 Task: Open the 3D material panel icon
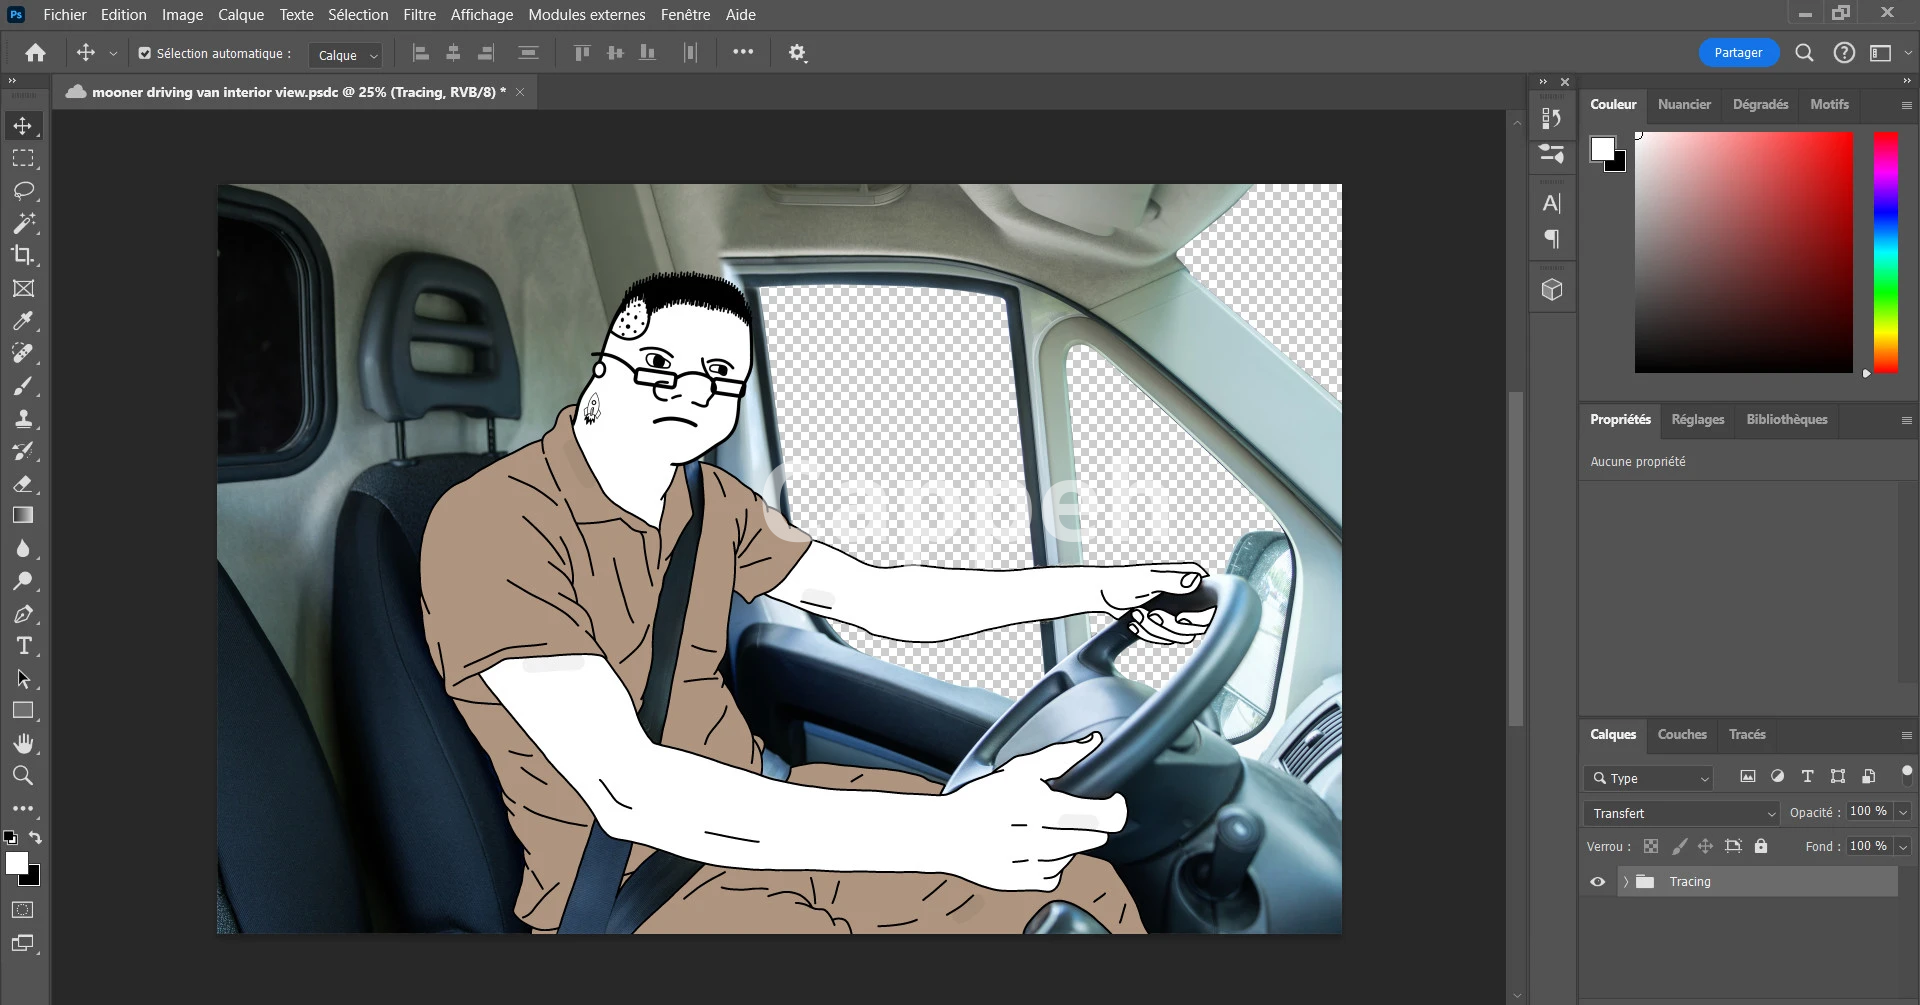click(1552, 290)
